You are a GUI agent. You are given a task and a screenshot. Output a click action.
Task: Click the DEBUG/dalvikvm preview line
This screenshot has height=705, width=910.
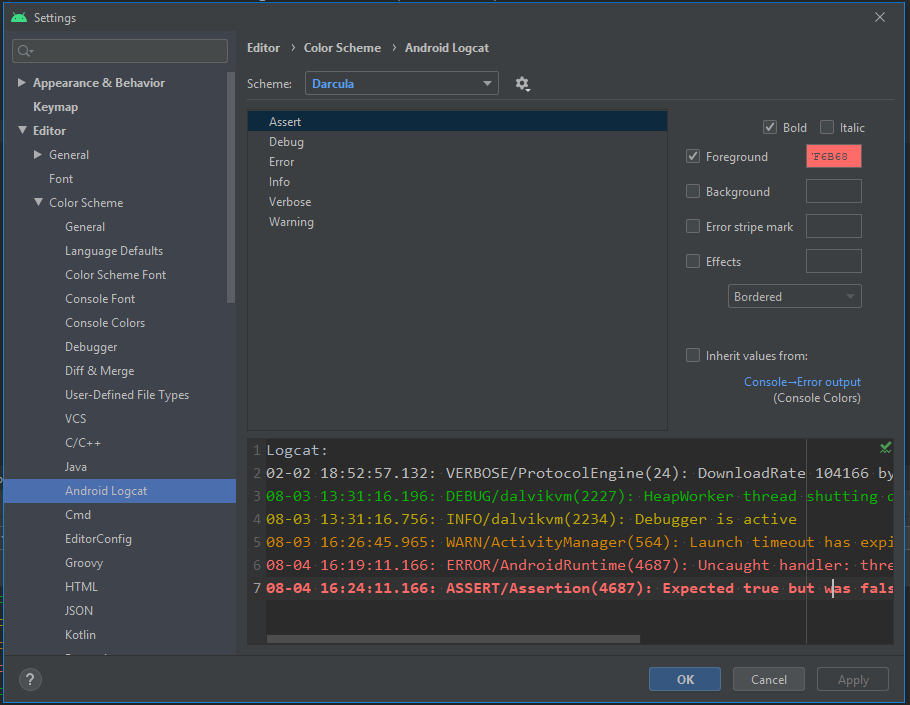(579, 496)
